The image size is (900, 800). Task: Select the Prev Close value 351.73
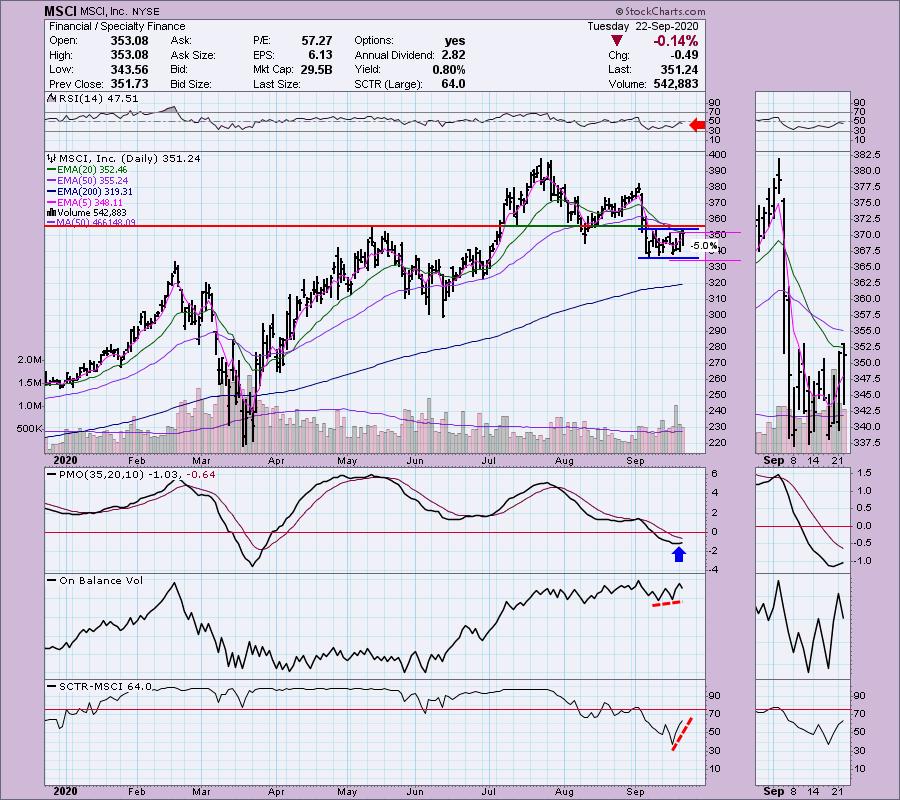click(129, 84)
